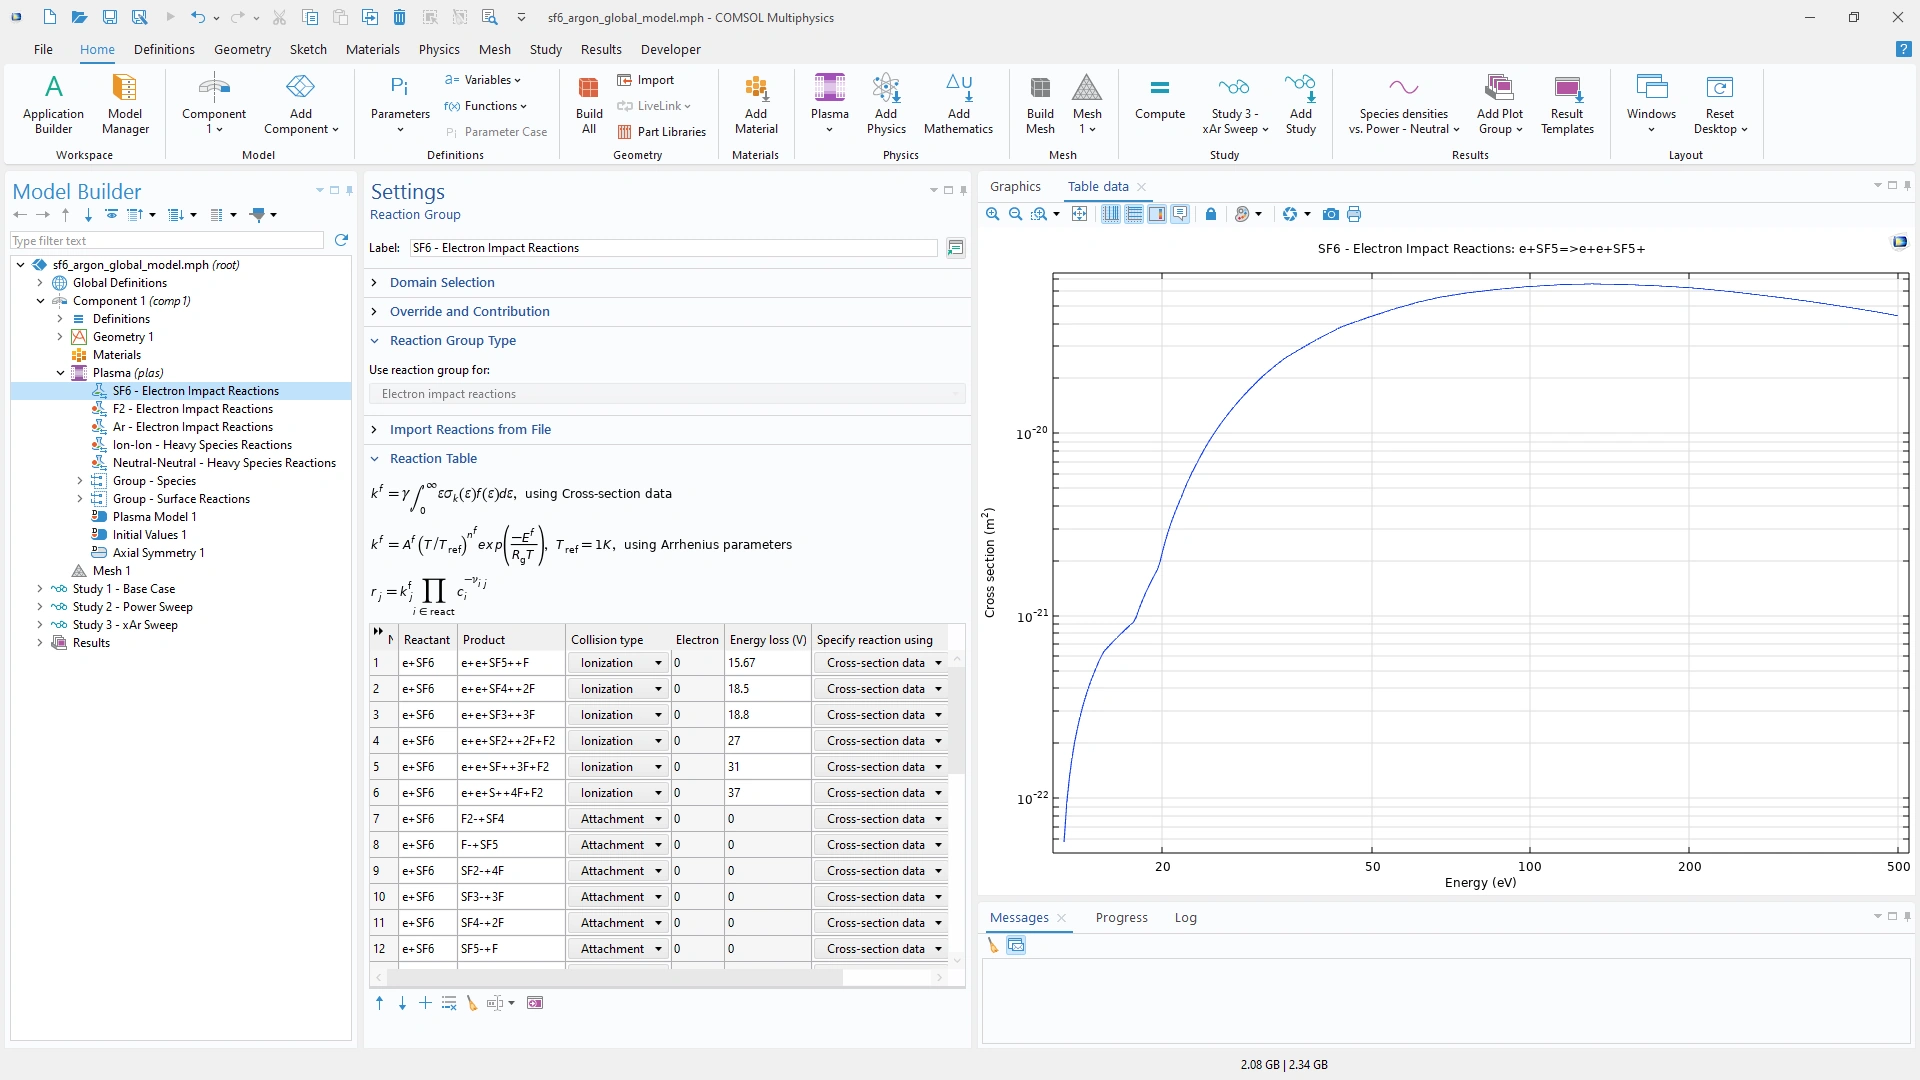
Task: Click the Zoom Extents icon
Action: 1079,214
